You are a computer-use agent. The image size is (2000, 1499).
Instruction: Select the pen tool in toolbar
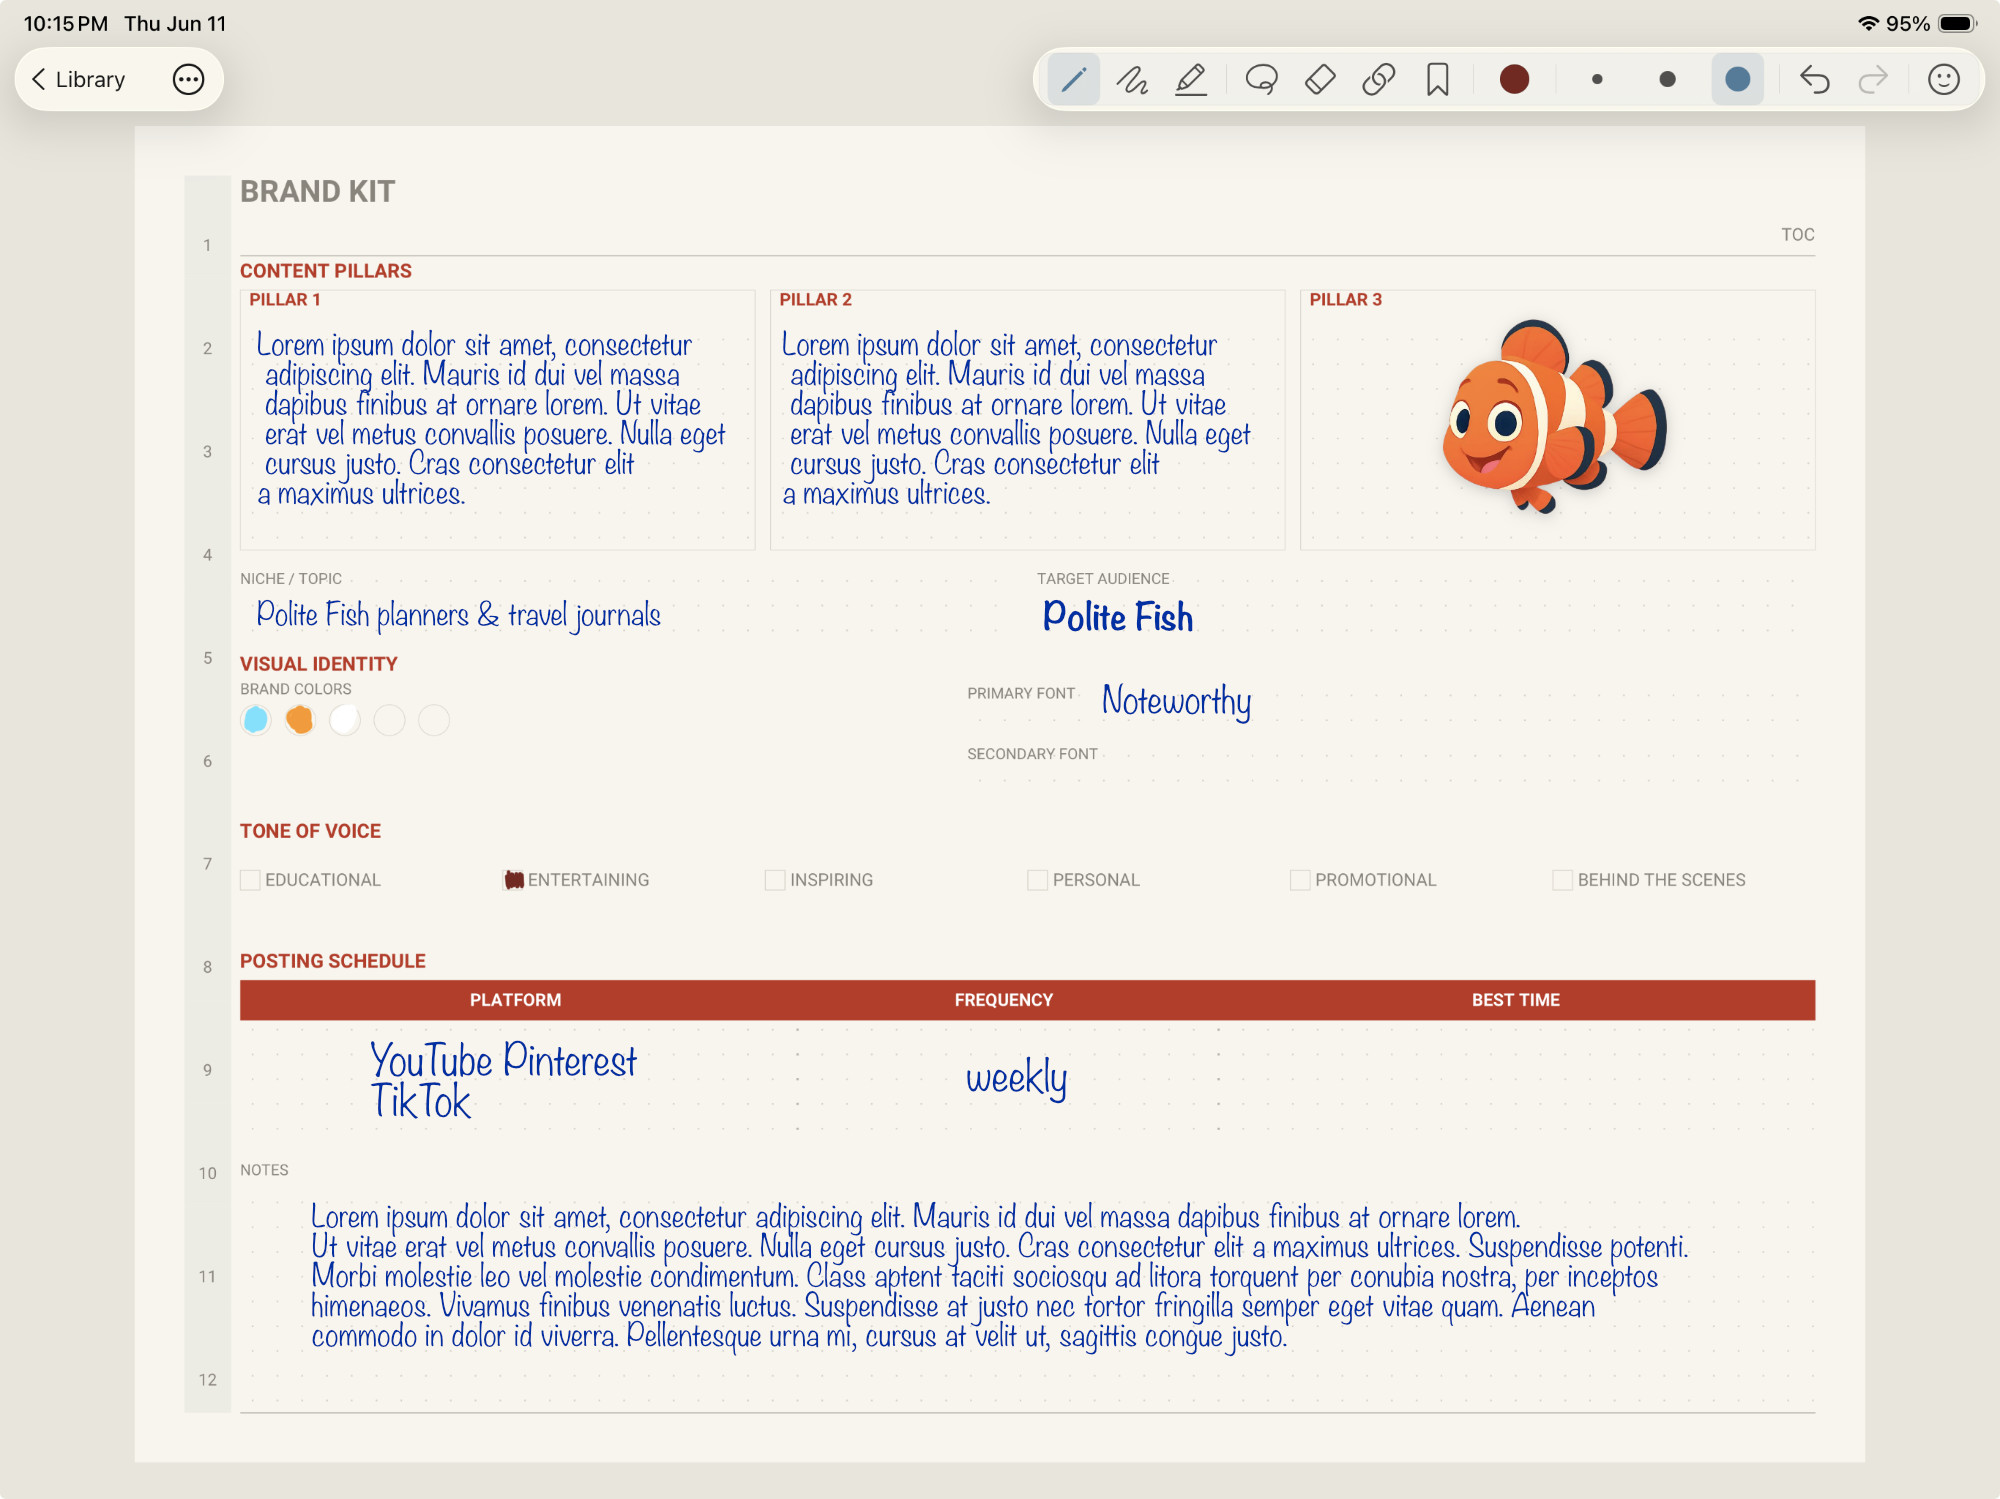pos(1074,79)
